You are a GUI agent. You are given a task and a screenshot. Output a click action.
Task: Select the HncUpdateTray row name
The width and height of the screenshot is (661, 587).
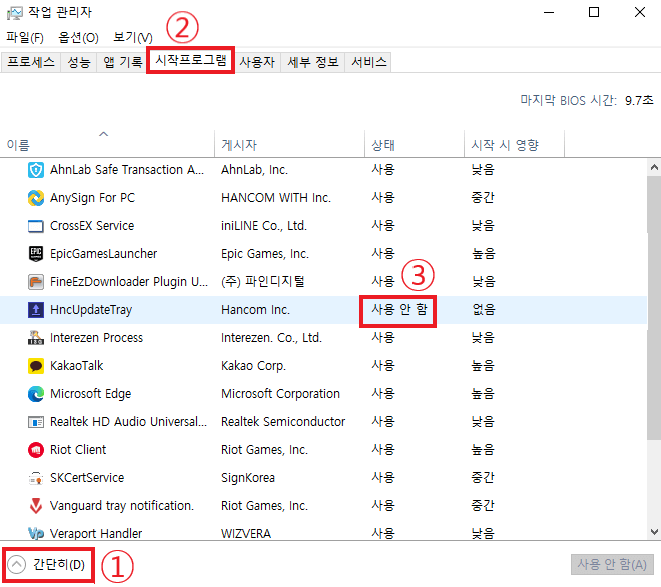91,310
